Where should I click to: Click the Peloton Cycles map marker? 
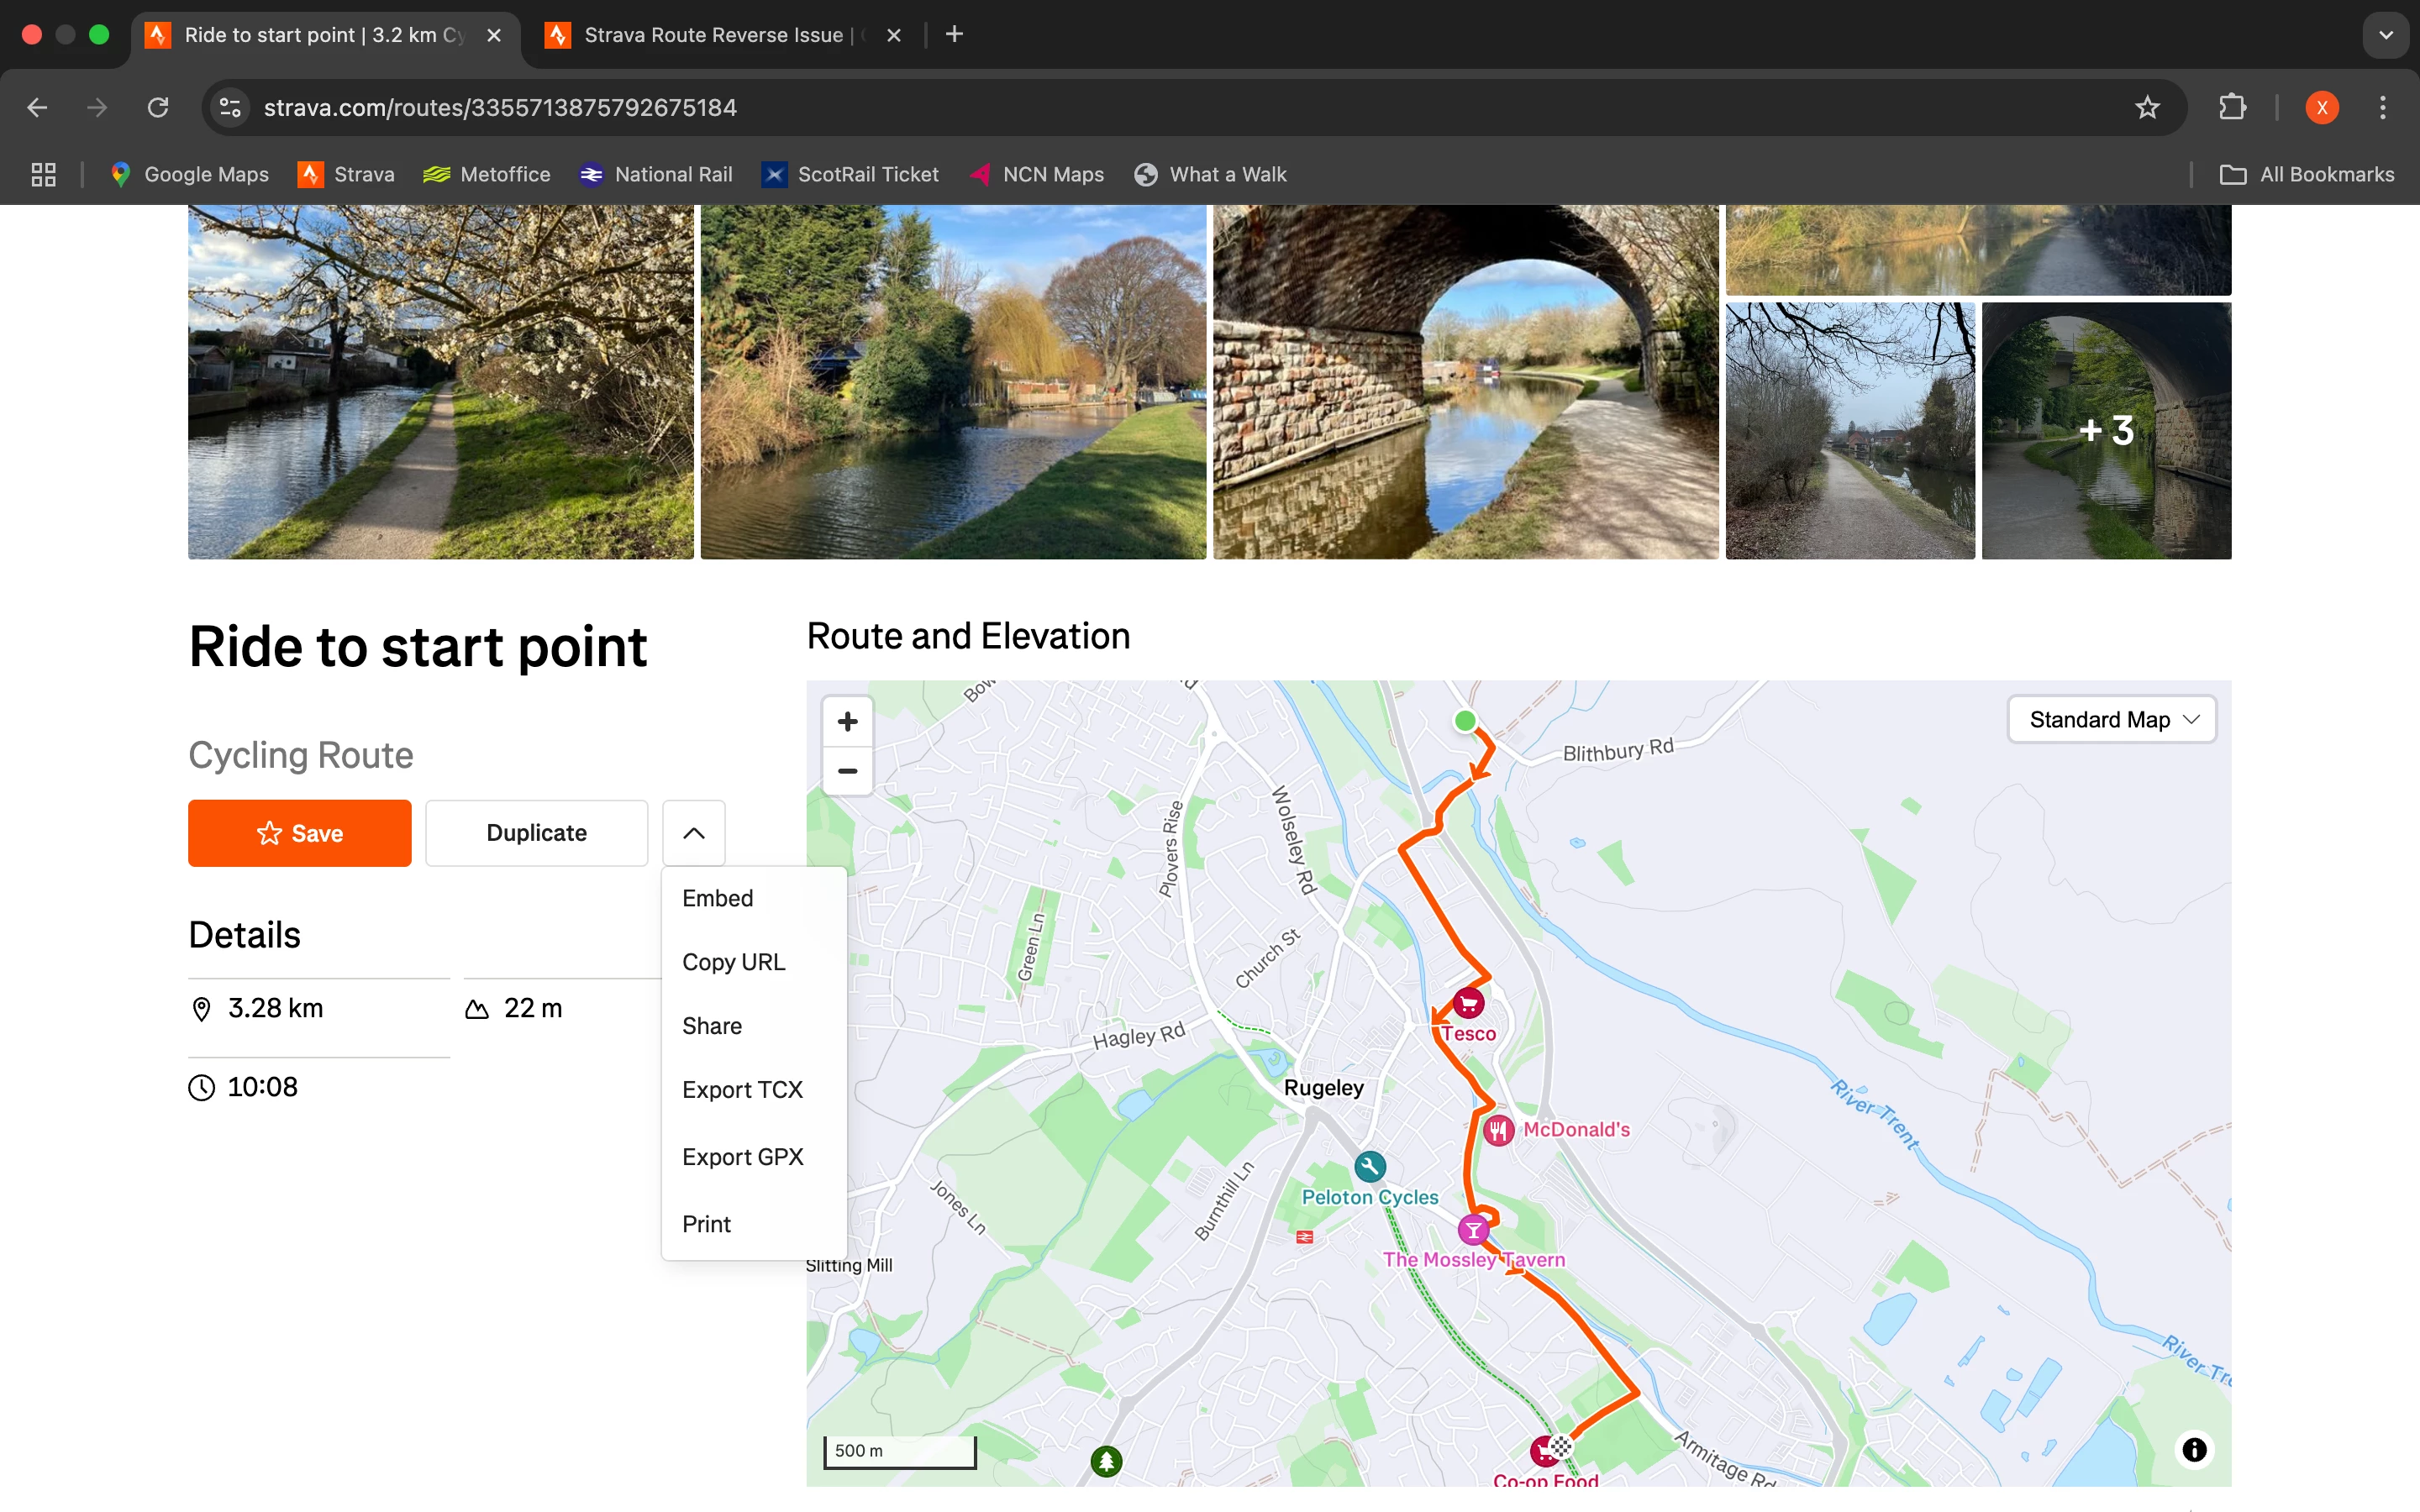1369,1166
